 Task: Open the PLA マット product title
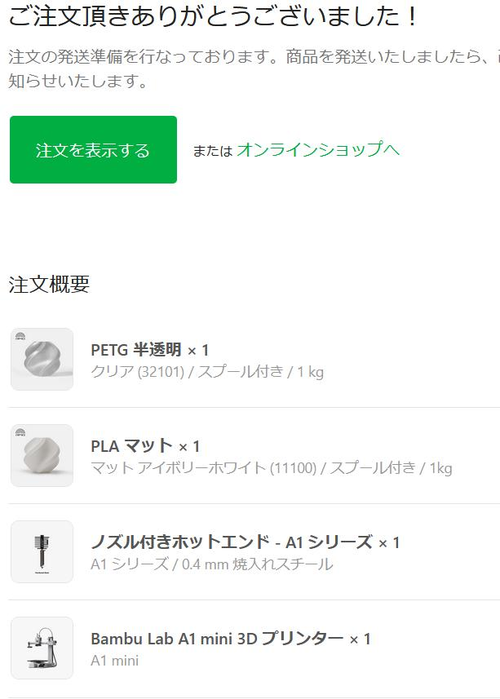(x=131, y=446)
